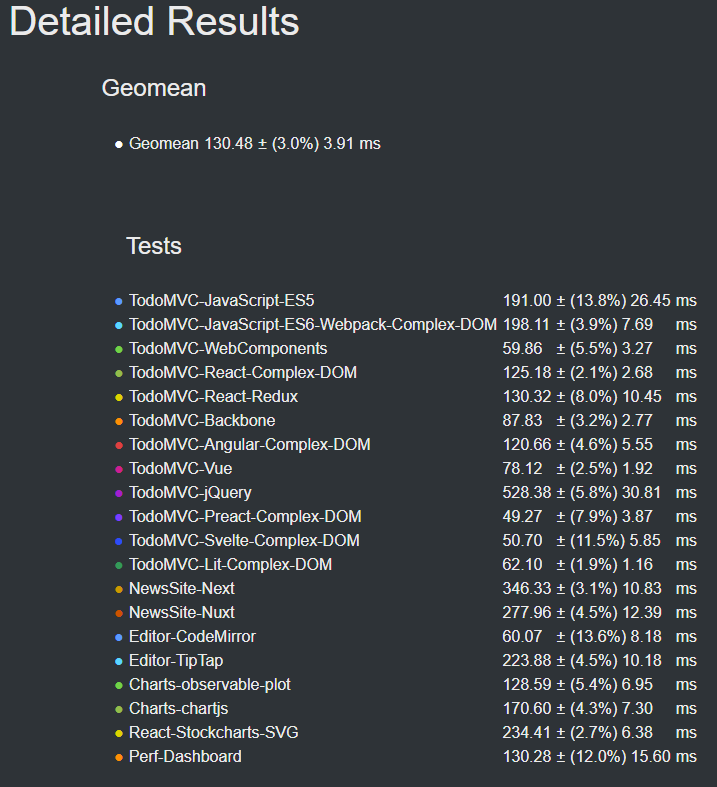
Task: Open the Editor-CodeMirror result entry
Action: tap(192, 637)
